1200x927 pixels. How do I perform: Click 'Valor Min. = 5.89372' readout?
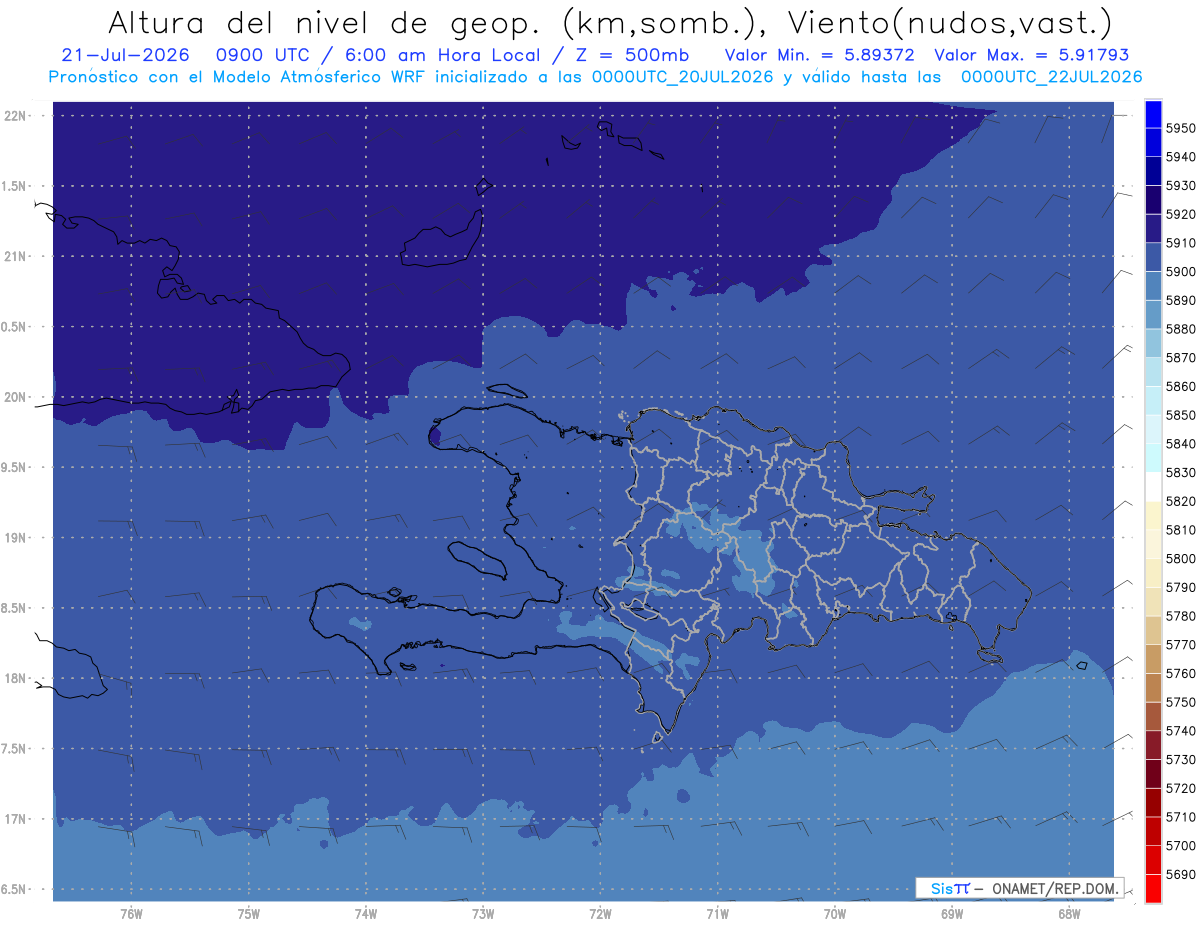819,55
